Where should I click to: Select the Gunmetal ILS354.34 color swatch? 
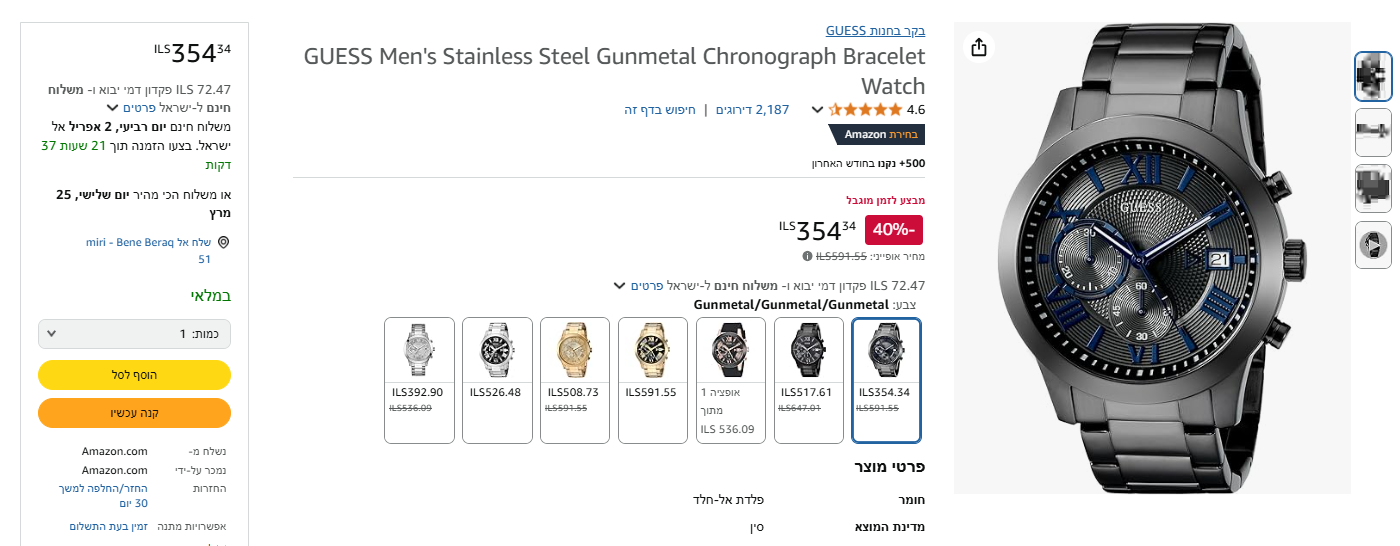click(887, 380)
